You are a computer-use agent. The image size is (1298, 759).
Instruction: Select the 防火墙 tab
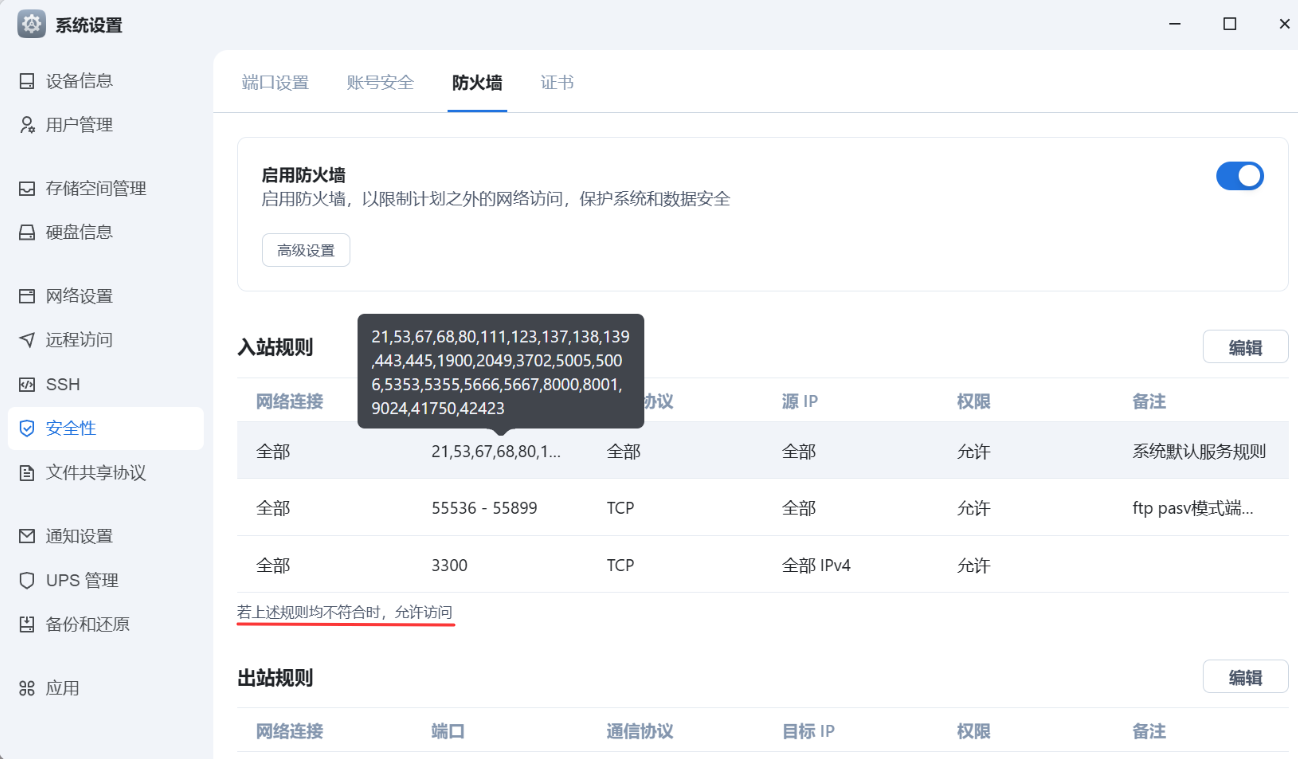click(x=477, y=83)
